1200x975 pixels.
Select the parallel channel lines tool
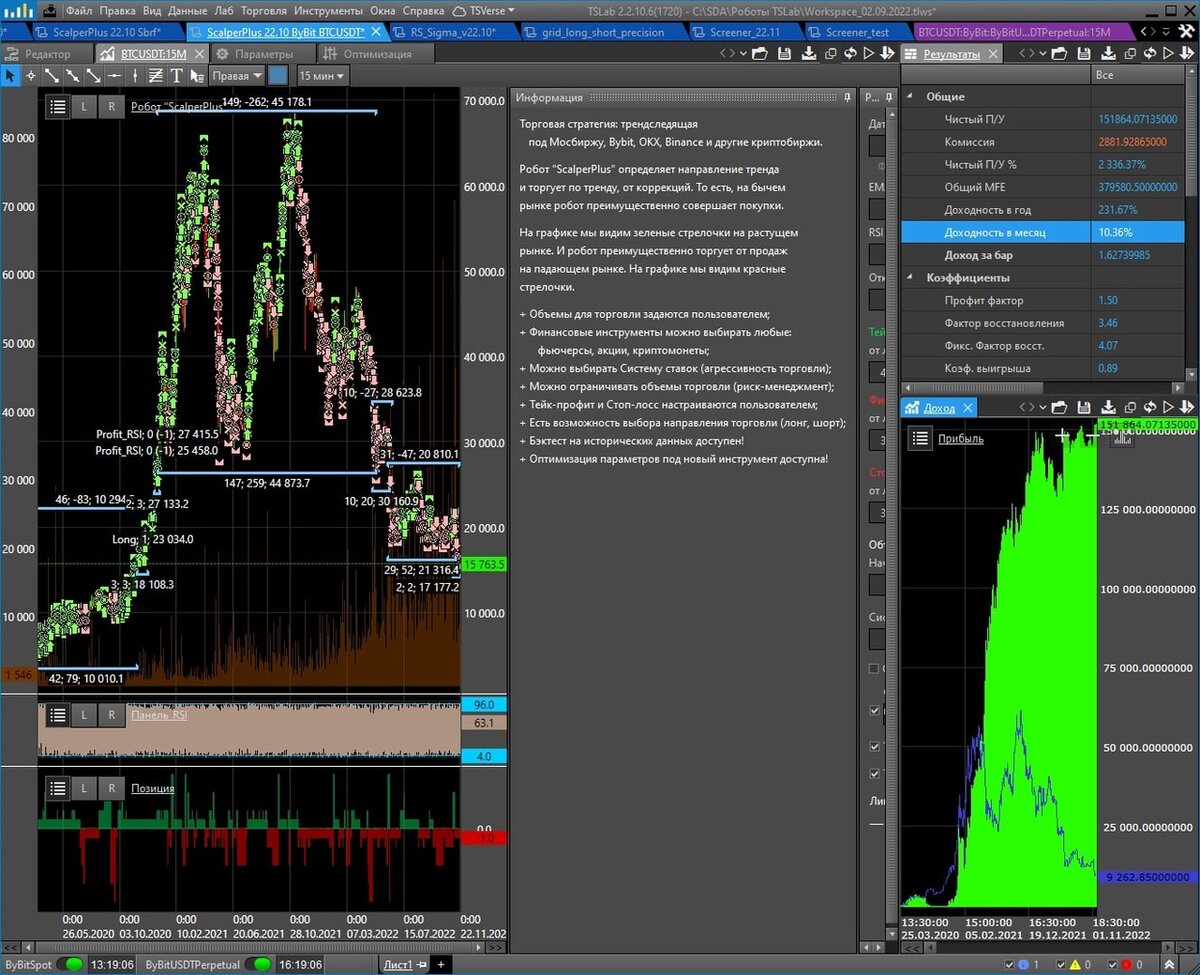click(x=156, y=75)
